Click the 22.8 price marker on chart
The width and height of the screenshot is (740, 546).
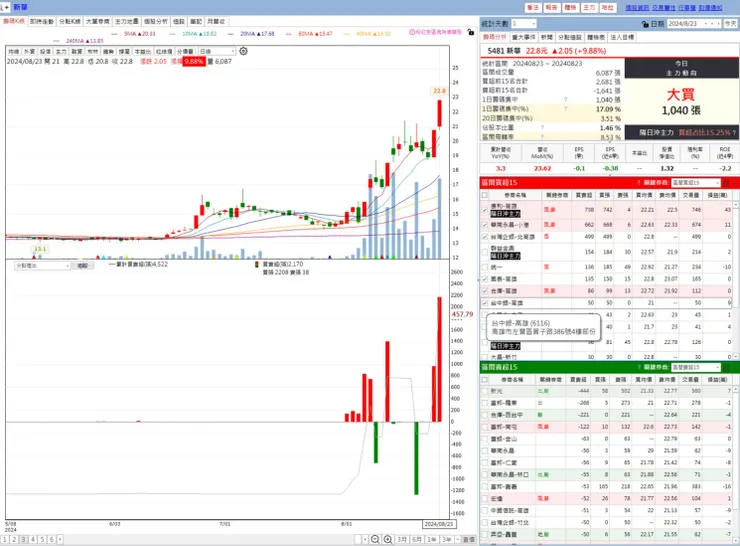pyautogui.click(x=439, y=91)
